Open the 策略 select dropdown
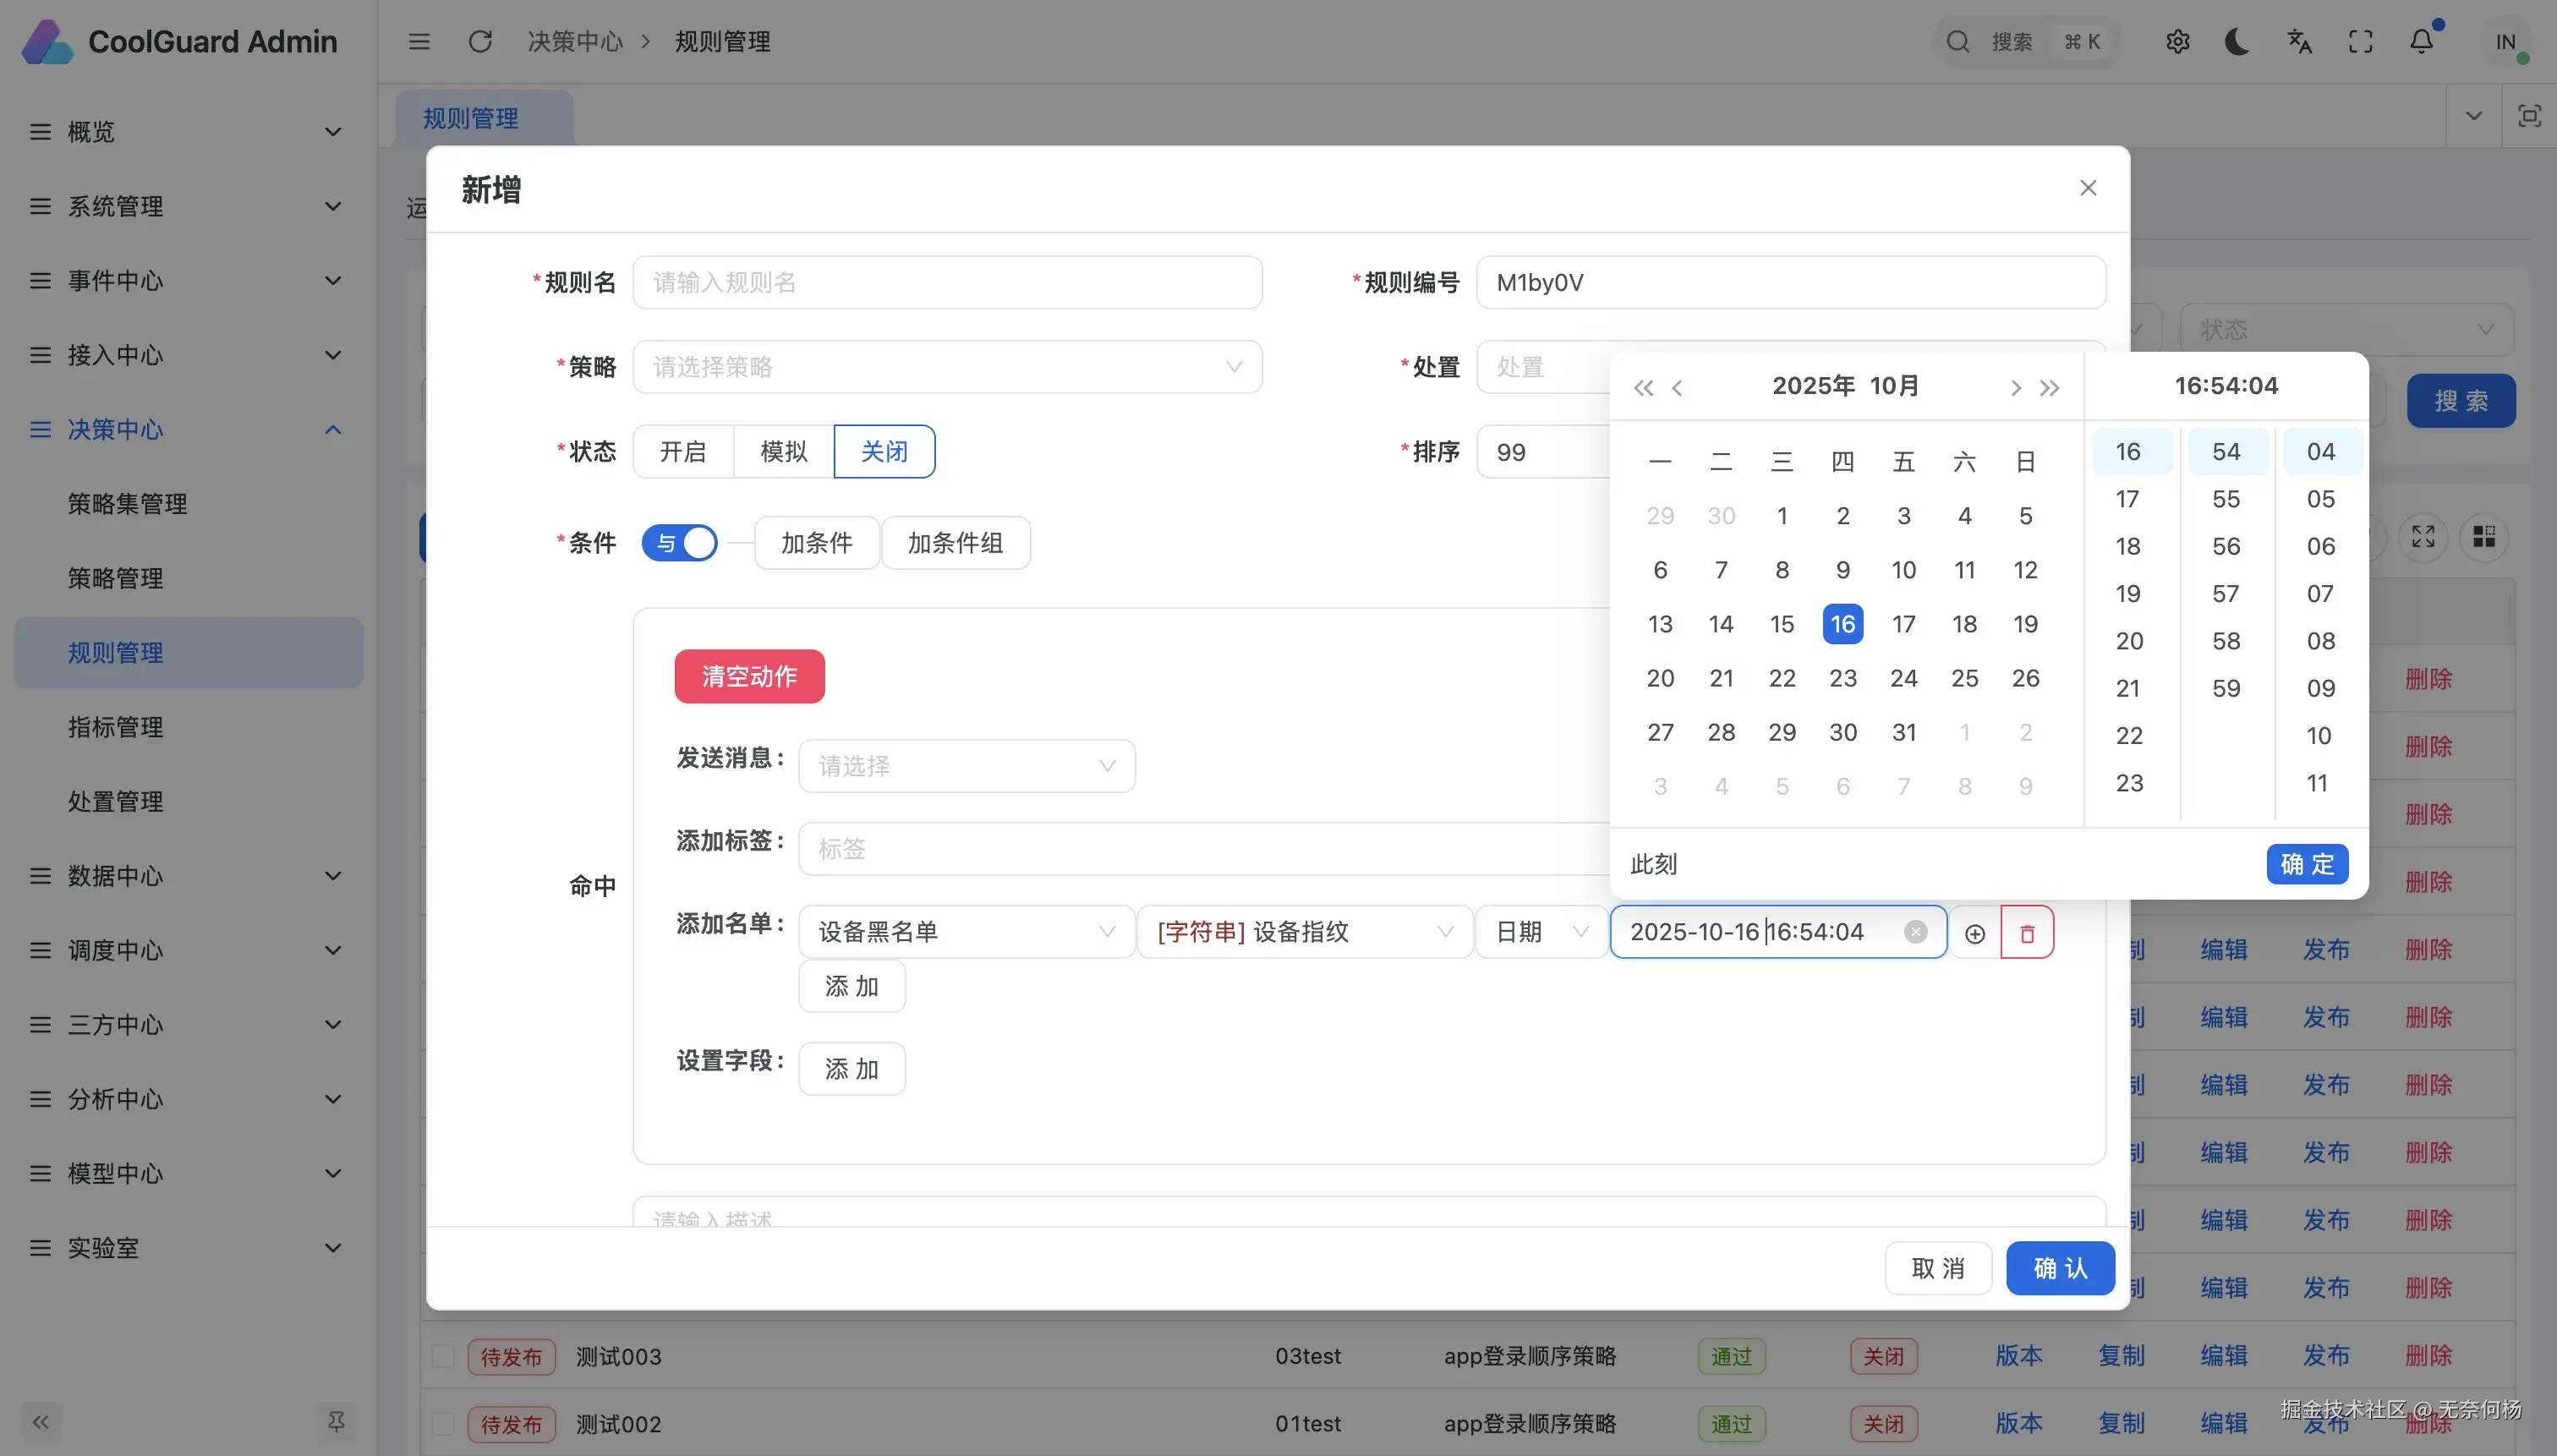The width and height of the screenshot is (2557, 1456). [x=946, y=367]
